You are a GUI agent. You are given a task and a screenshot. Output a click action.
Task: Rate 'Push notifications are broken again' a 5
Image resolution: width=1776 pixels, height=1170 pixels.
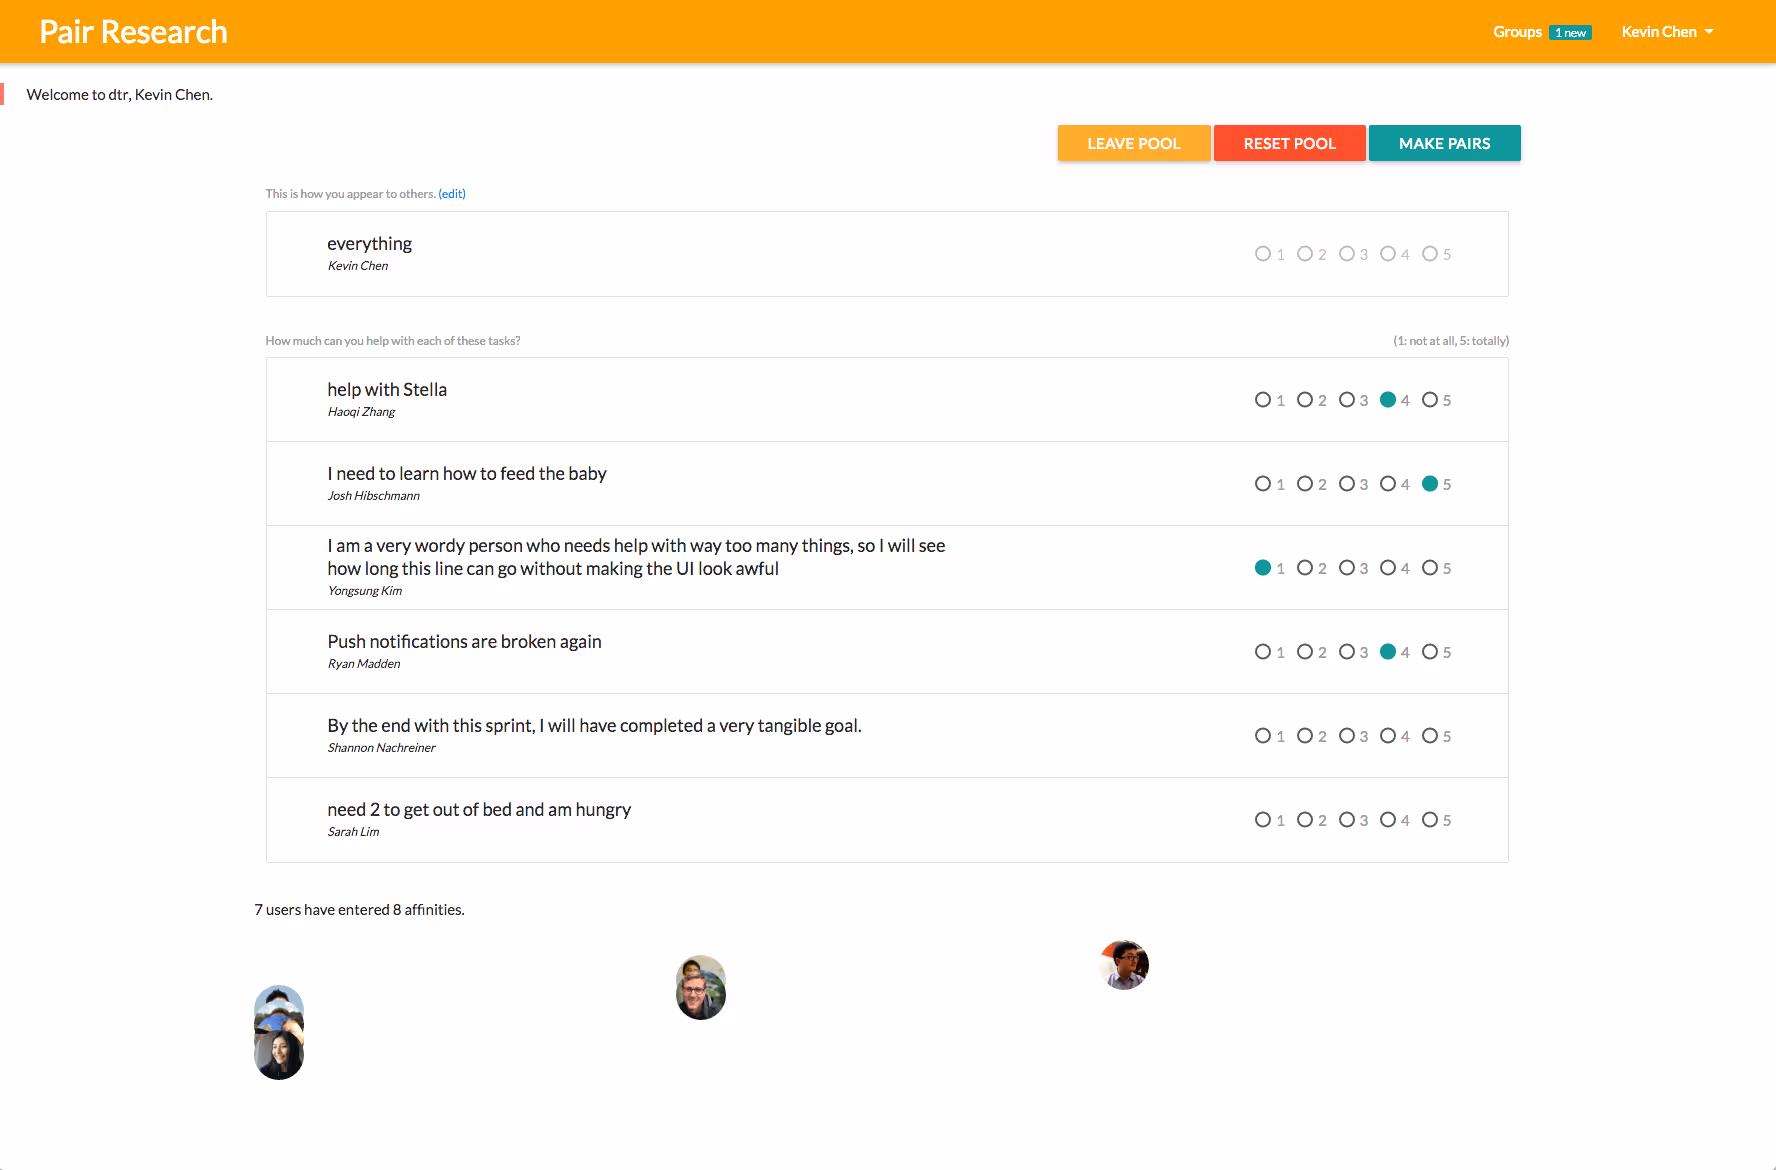[x=1429, y=651]
